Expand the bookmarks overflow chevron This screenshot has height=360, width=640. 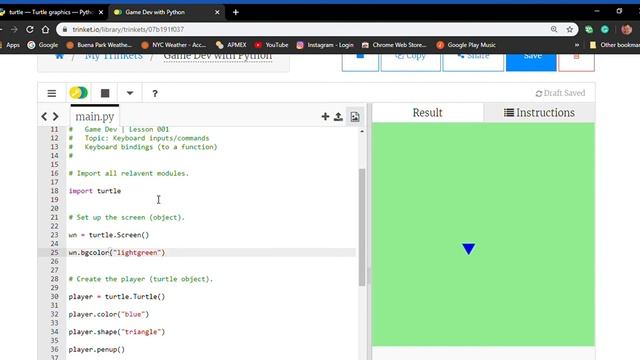pos(577,45)
